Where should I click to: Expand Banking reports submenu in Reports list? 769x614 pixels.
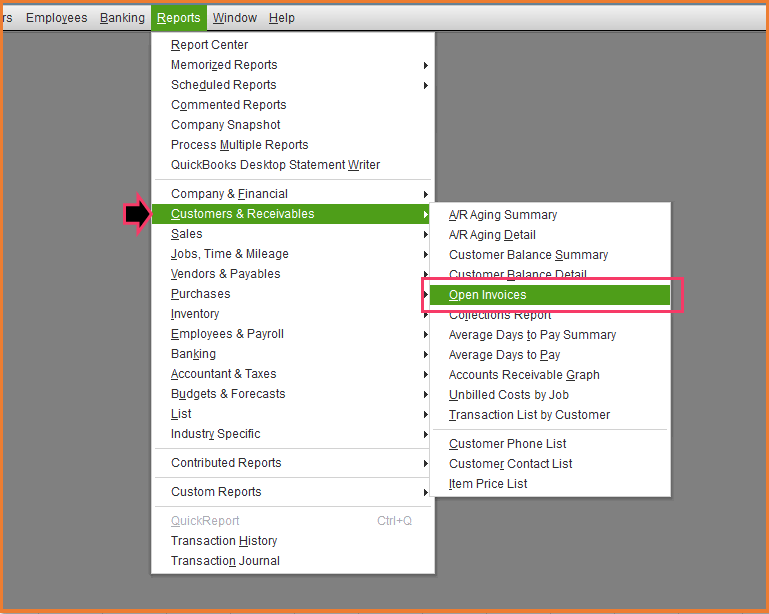[x=291, y=354]
